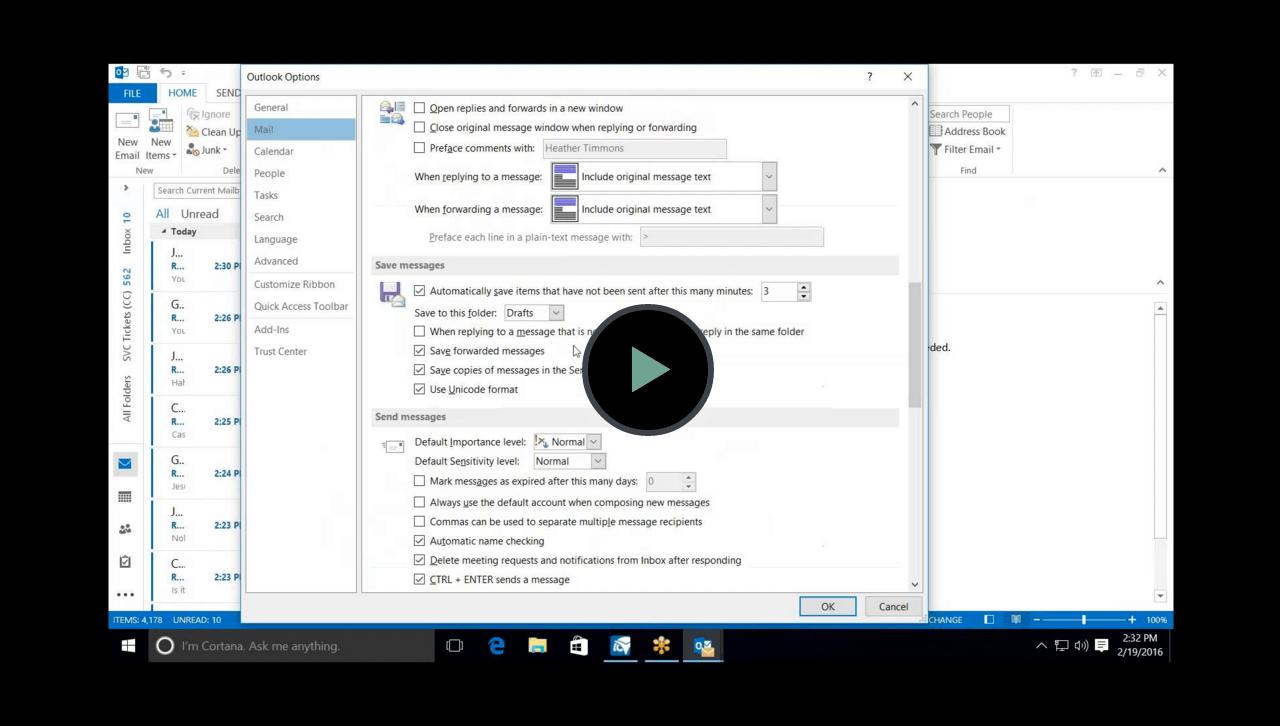This screenshot has width=1280, height=726.
Task: Open File Explorer from the taskbar
Action: click(538, 646)
